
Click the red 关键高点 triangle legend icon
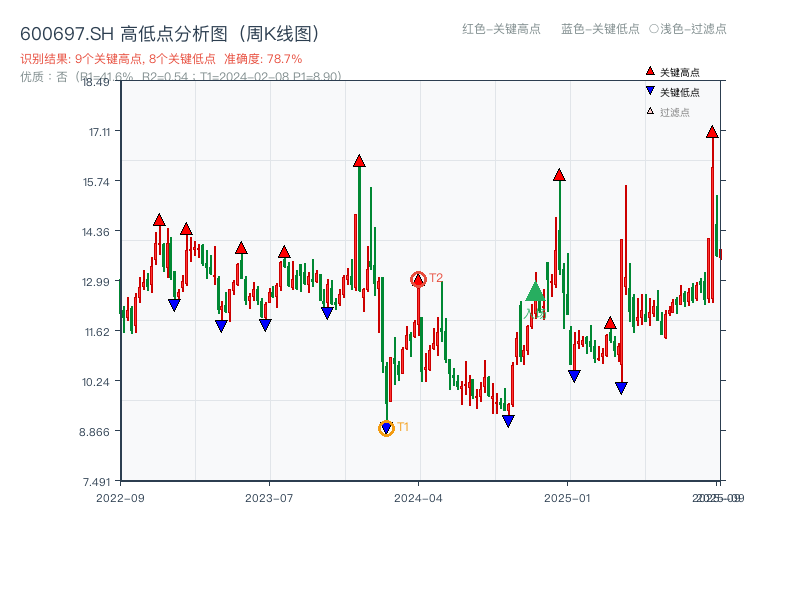tap(649, 71)
